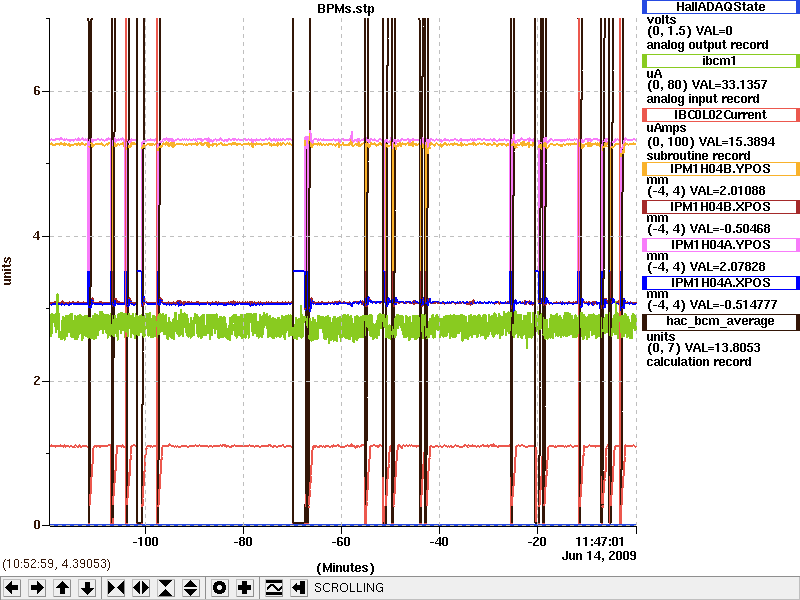Viewport: 800px width, 600px height.
Task: Click the 6 tick label on the y-axis
Action: [x=36, y=91]
